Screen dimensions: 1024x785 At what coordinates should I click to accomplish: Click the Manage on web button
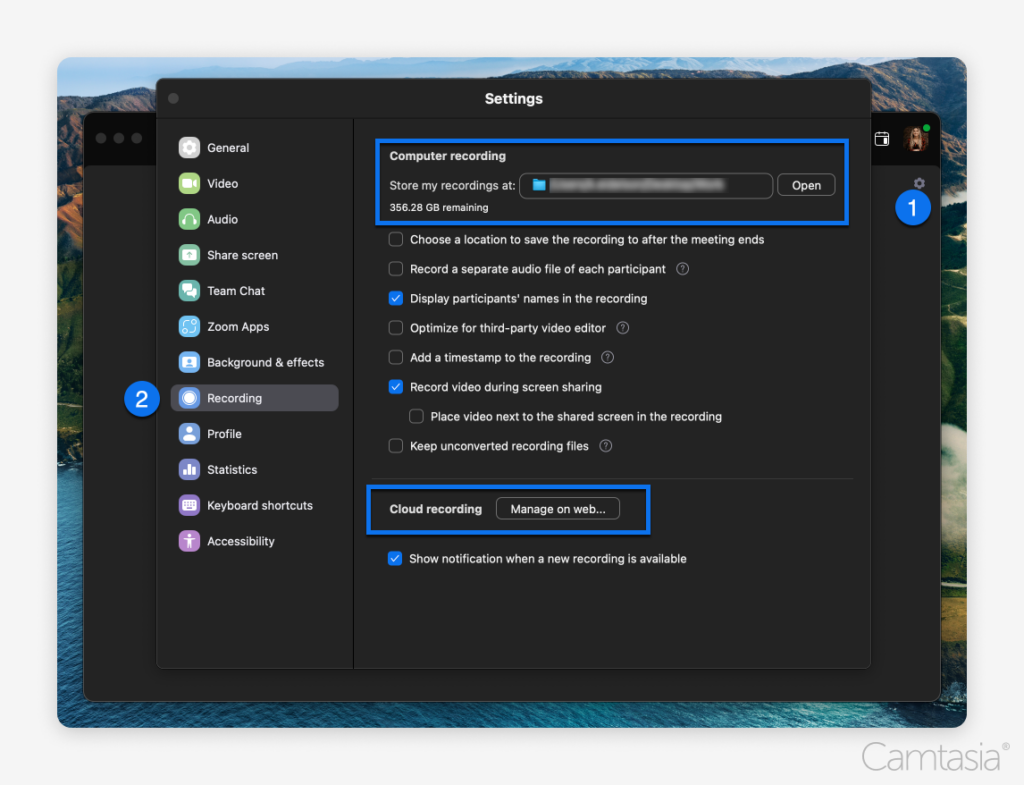click(x=558, y=509)
